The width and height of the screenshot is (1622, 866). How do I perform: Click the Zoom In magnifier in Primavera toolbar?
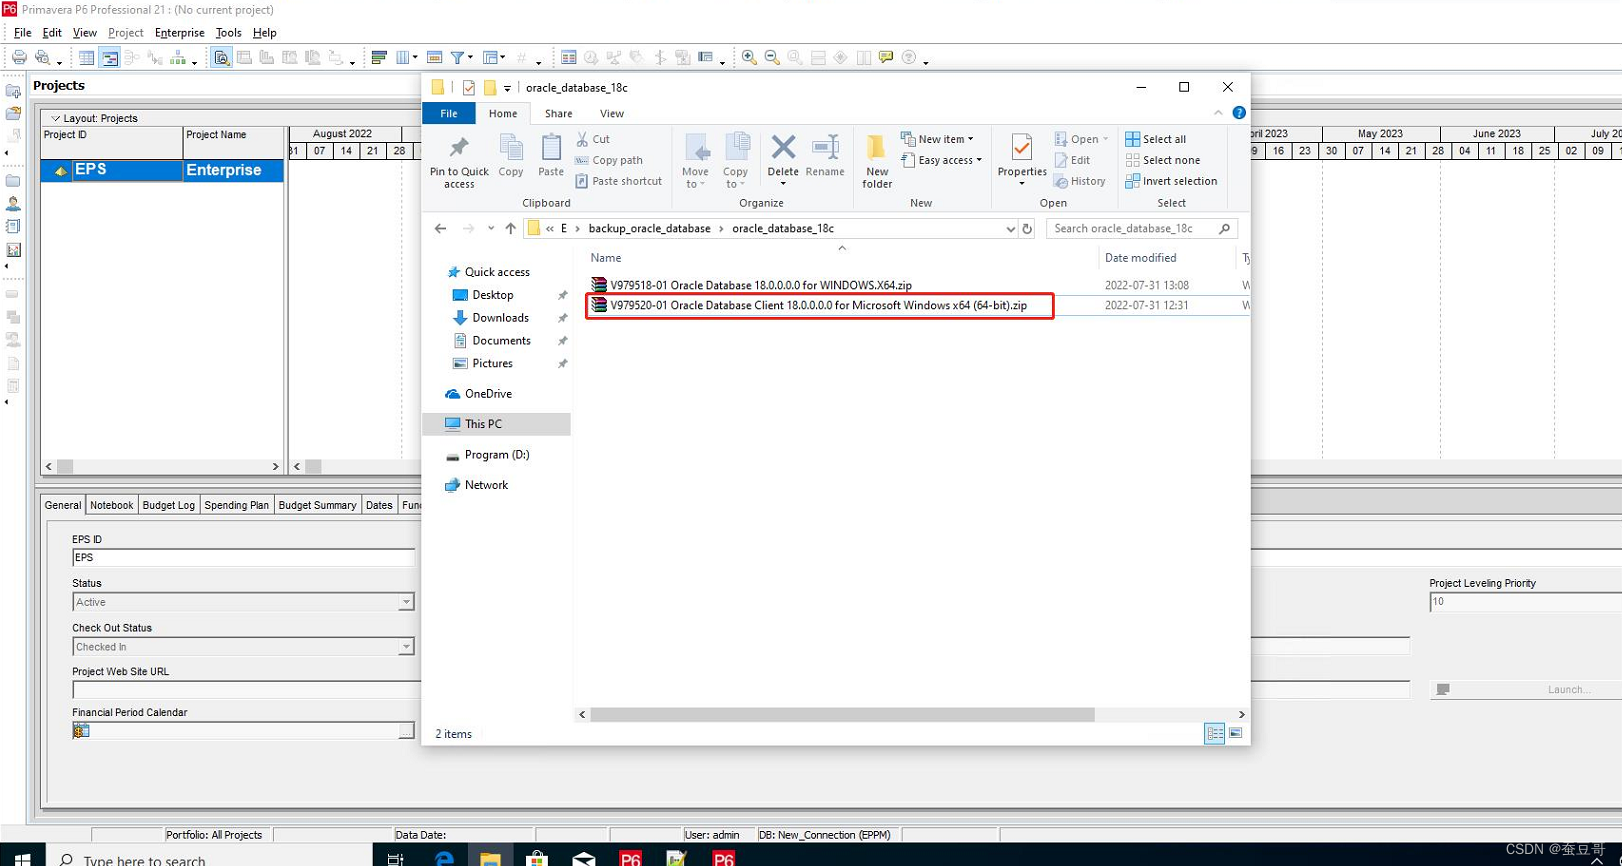(749, 58)
